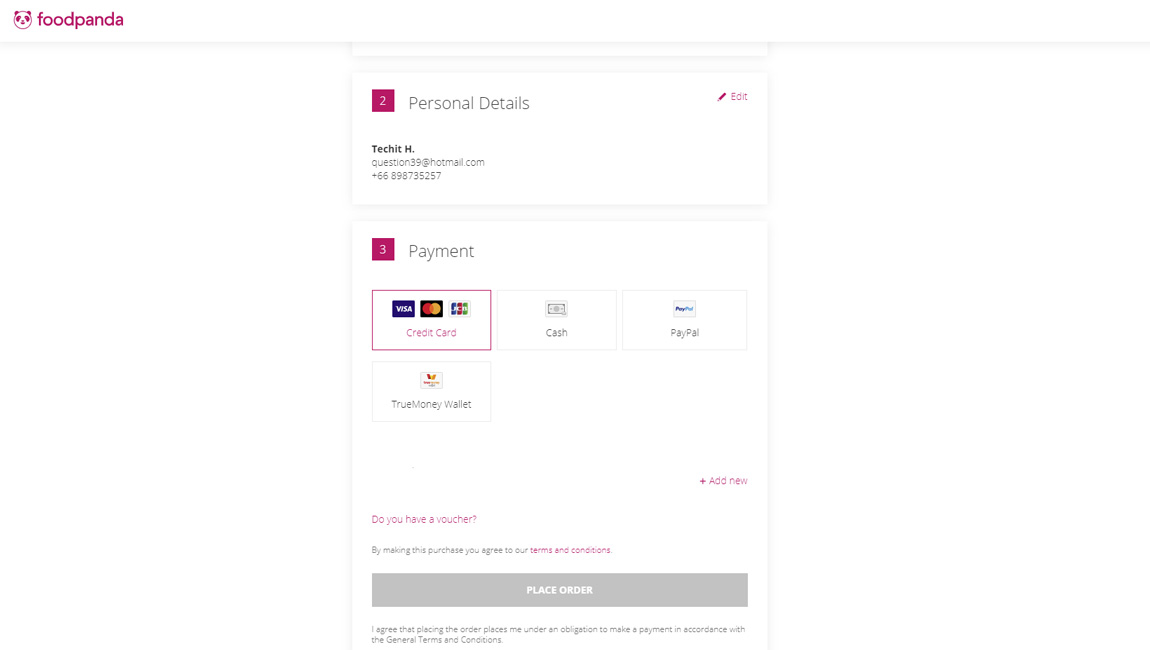Click the JCB card icon

point(460,309)
